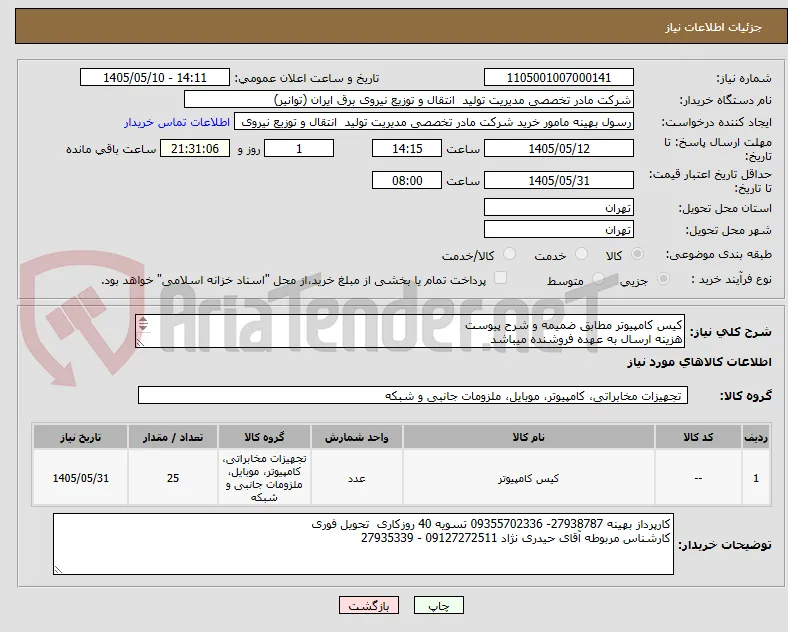Image resolution: width=788 pixels, height=632 pixels.
Task: Click the delivery city field تهران
Action: [558, 230]
